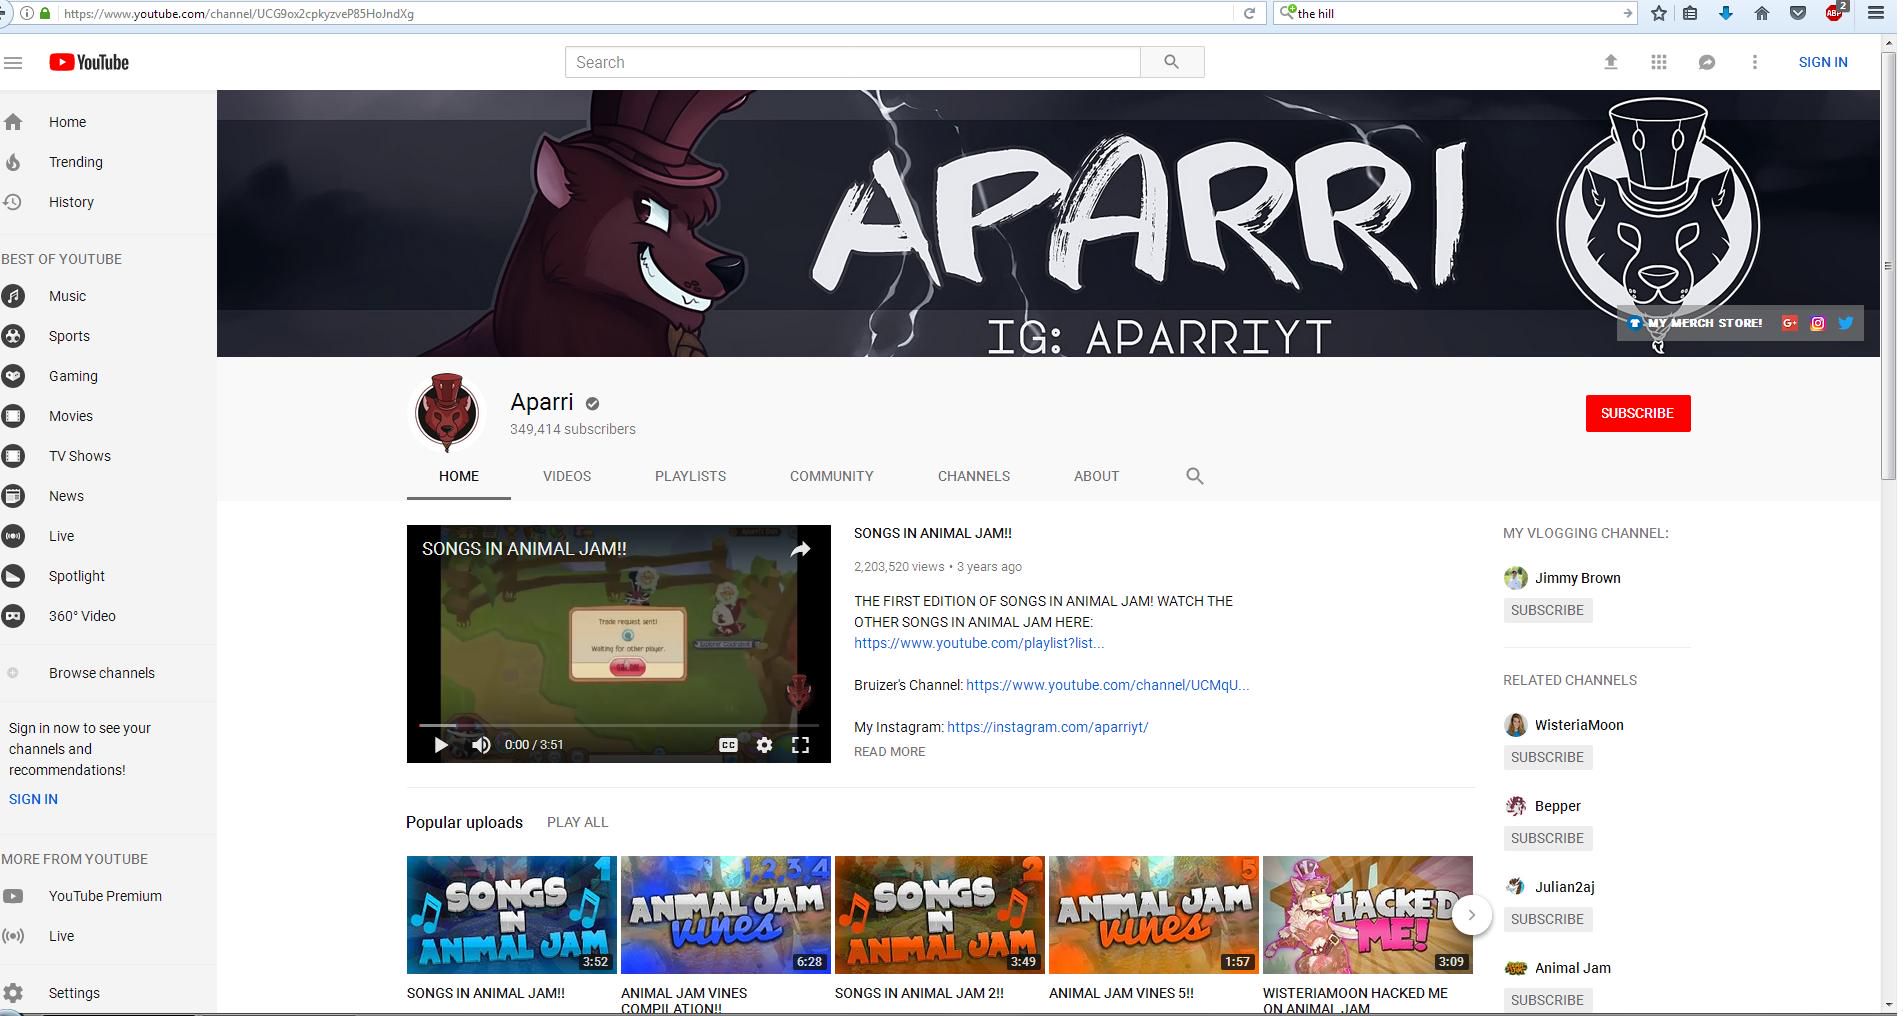Click browser reload button
The image size is (1904, 1016).
coord(1248,13)
